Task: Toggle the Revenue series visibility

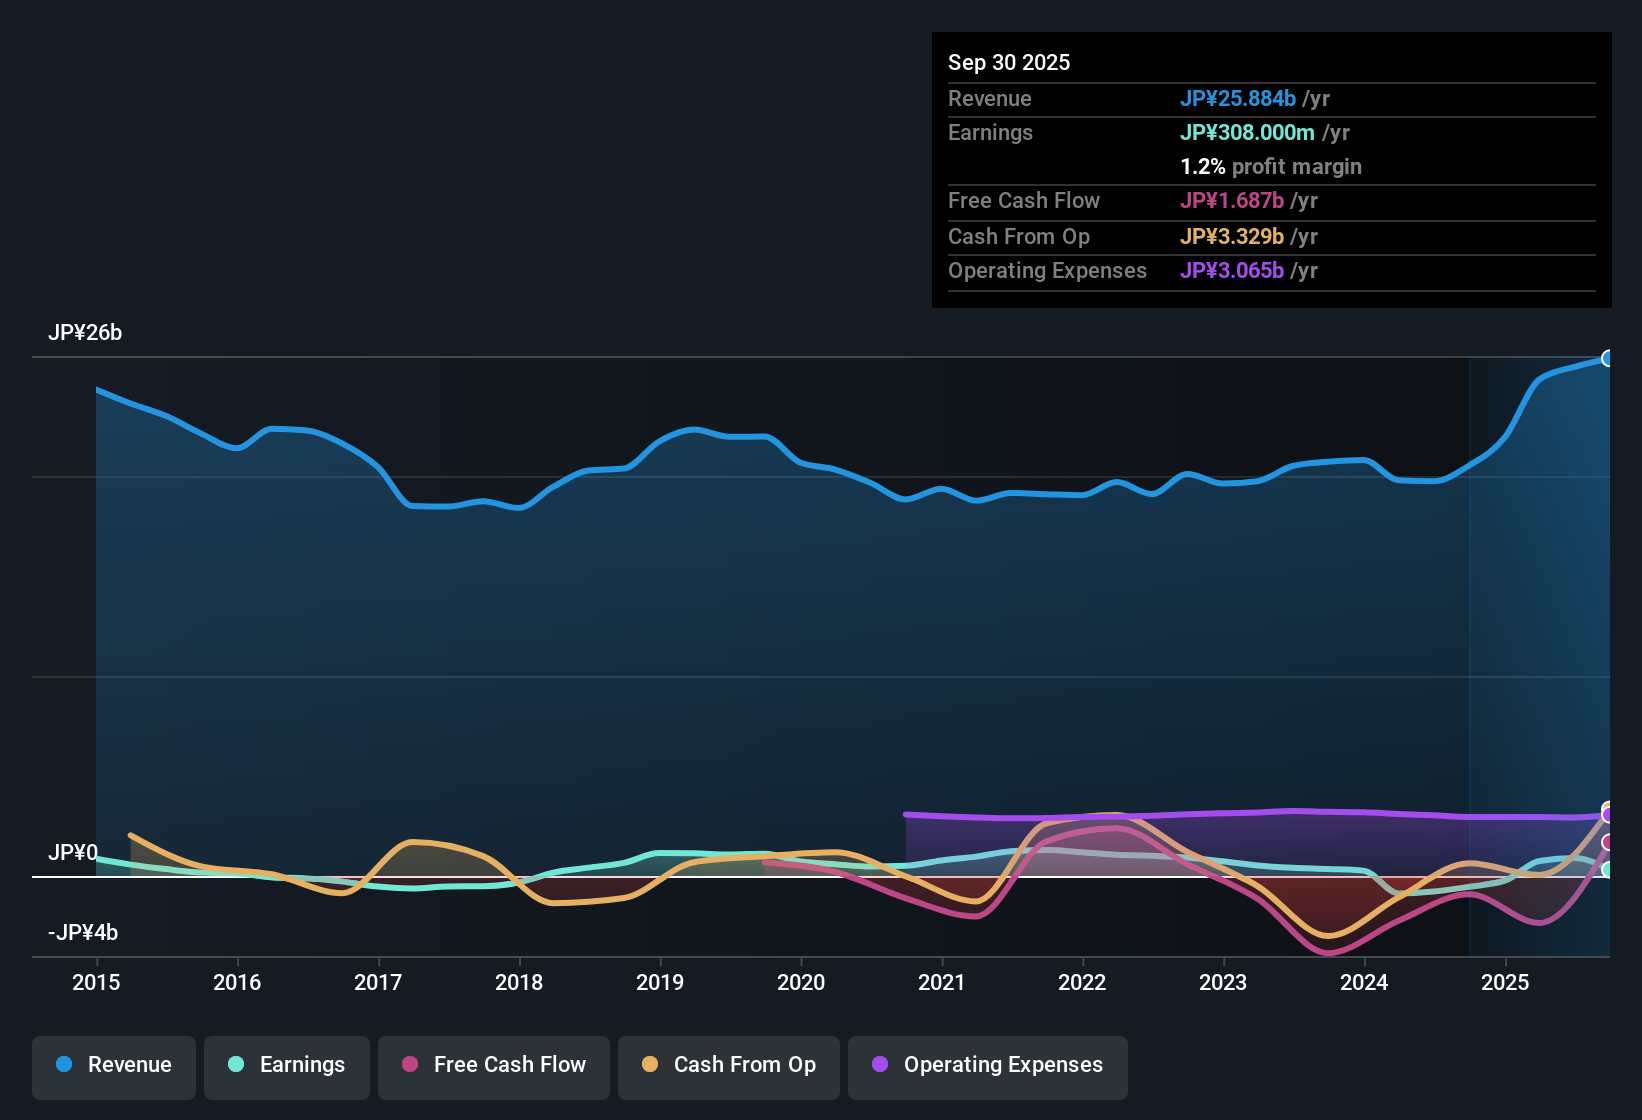Action: tap(113, 1065)
